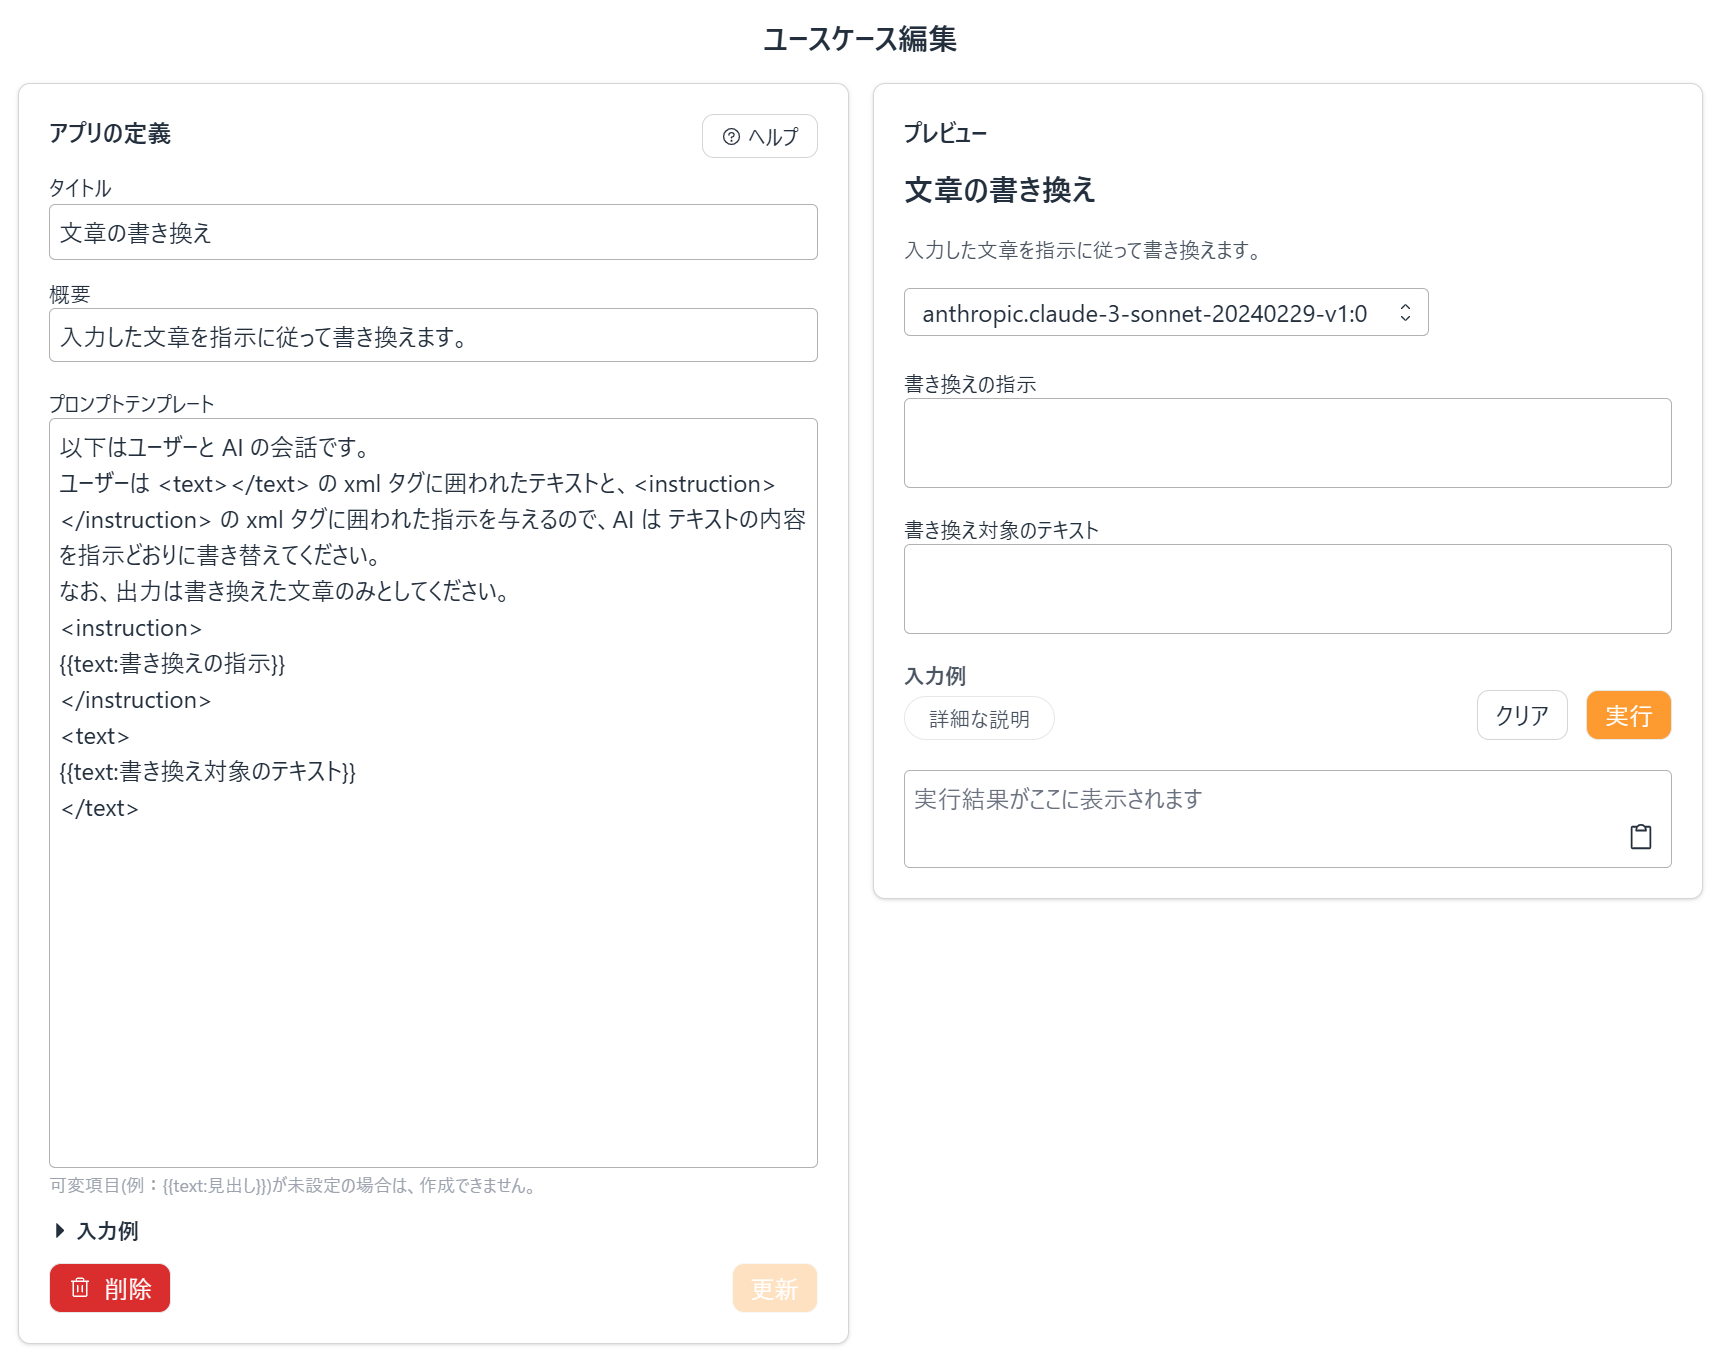Focus the 書き換え対象のテキスト field

(x=1287, y=589)
